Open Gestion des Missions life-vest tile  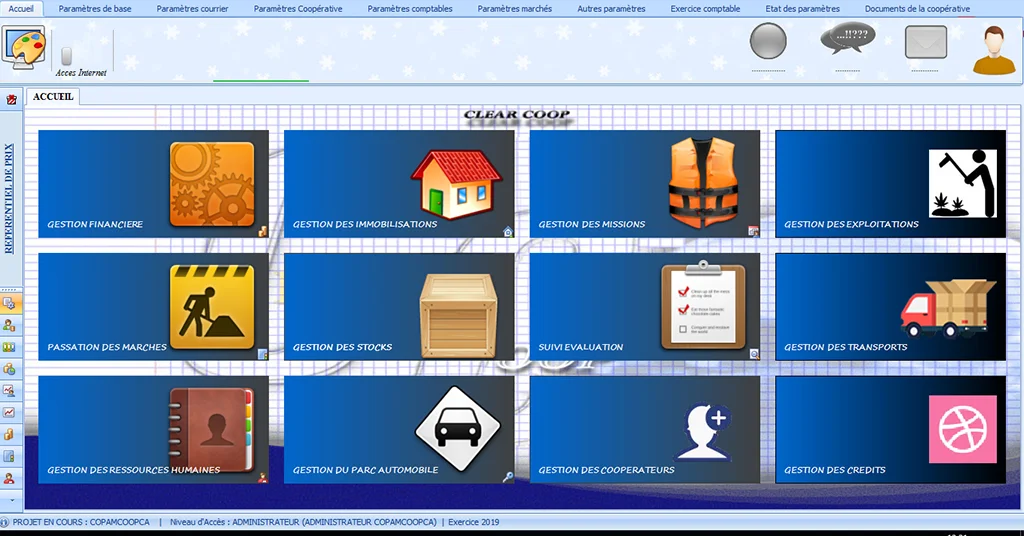[645, 183]
